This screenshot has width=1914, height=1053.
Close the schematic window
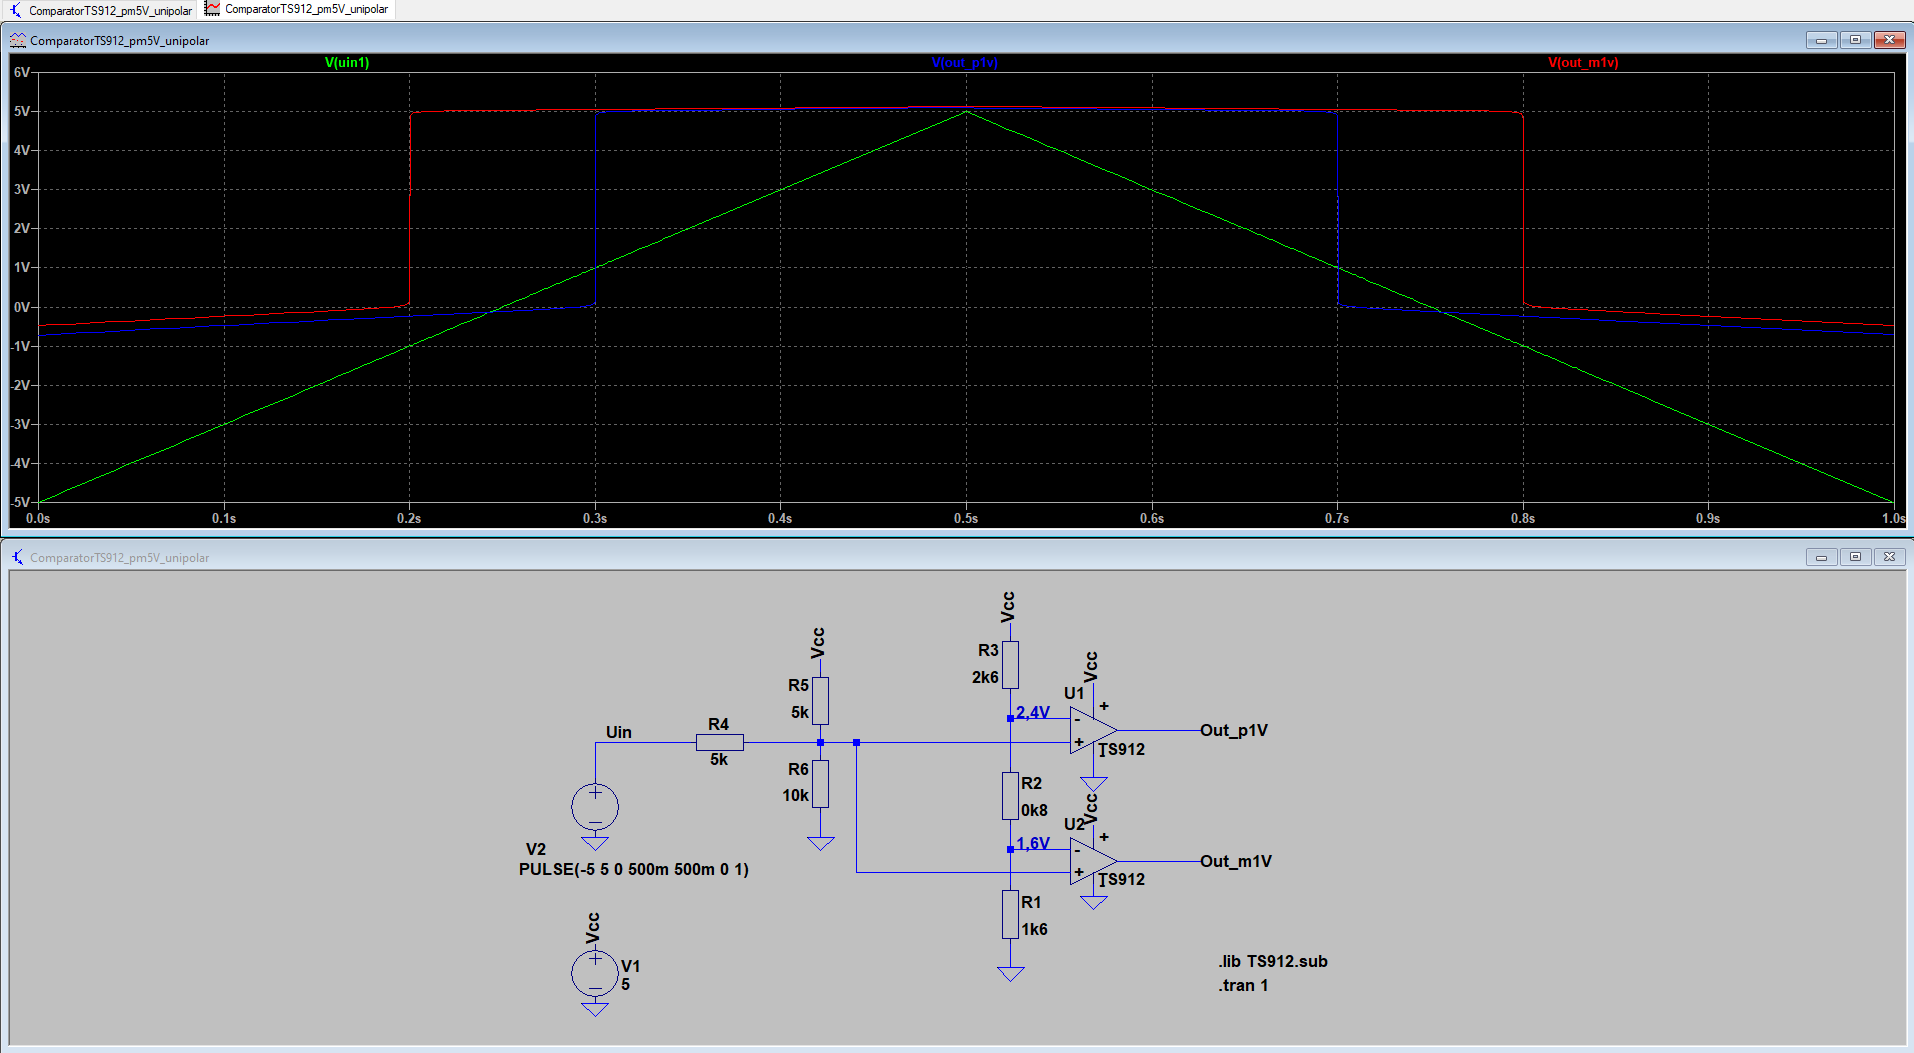click(x=1889, y=557)
